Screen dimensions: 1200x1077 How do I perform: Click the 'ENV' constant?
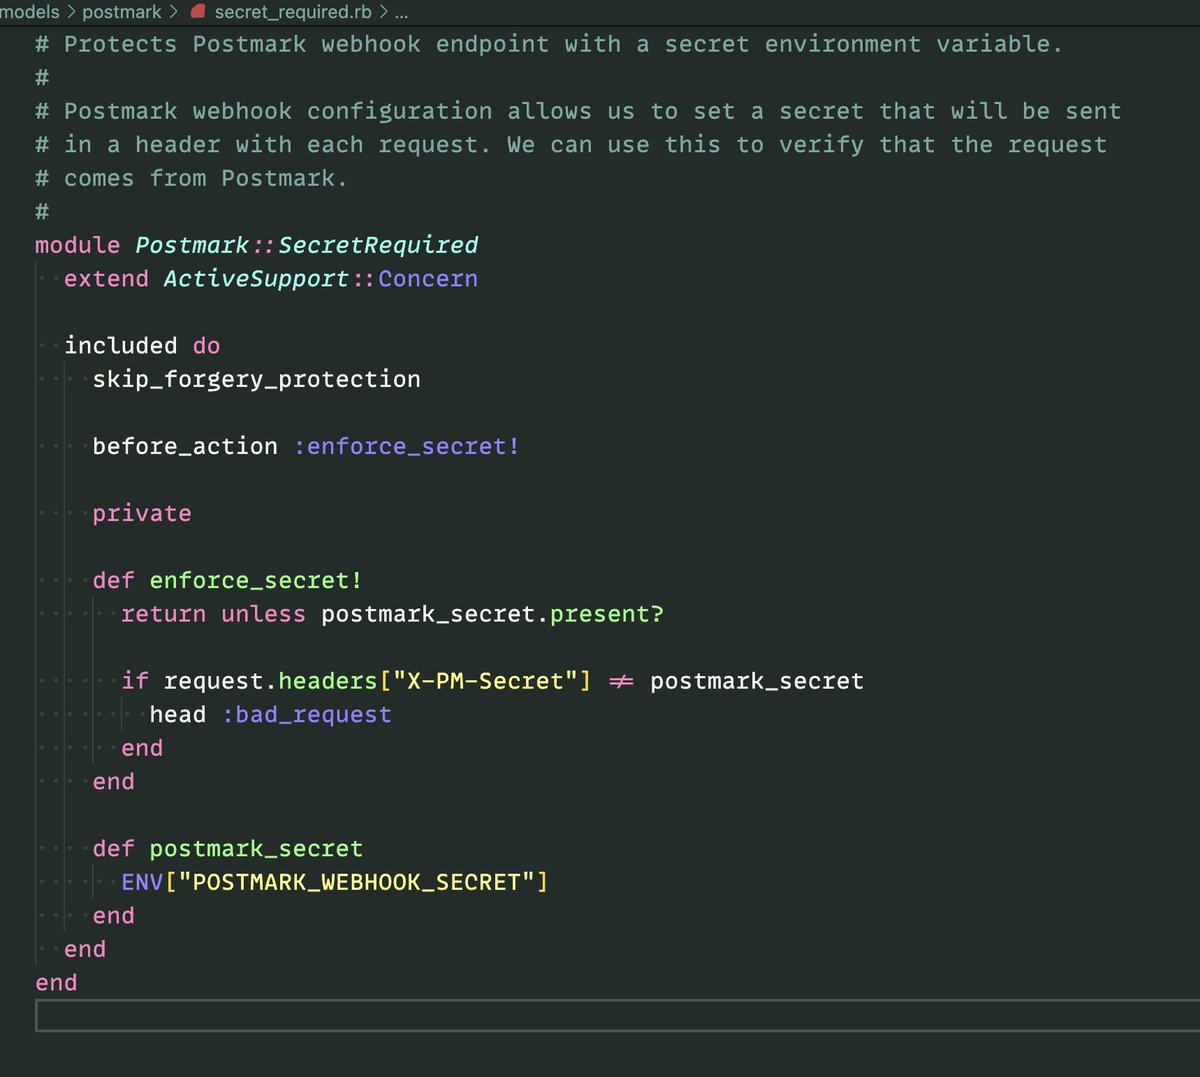(x=143, y=882)
